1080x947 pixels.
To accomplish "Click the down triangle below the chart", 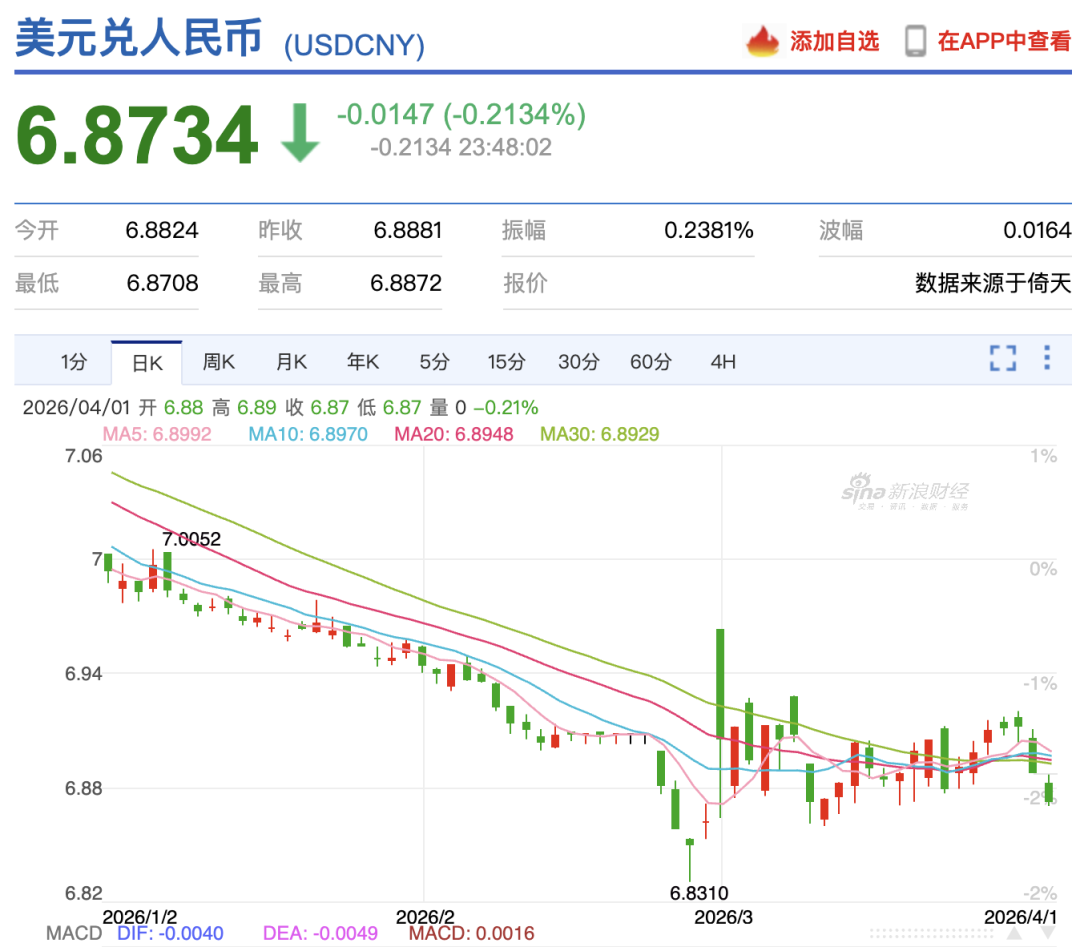I will coord(1047,933).
